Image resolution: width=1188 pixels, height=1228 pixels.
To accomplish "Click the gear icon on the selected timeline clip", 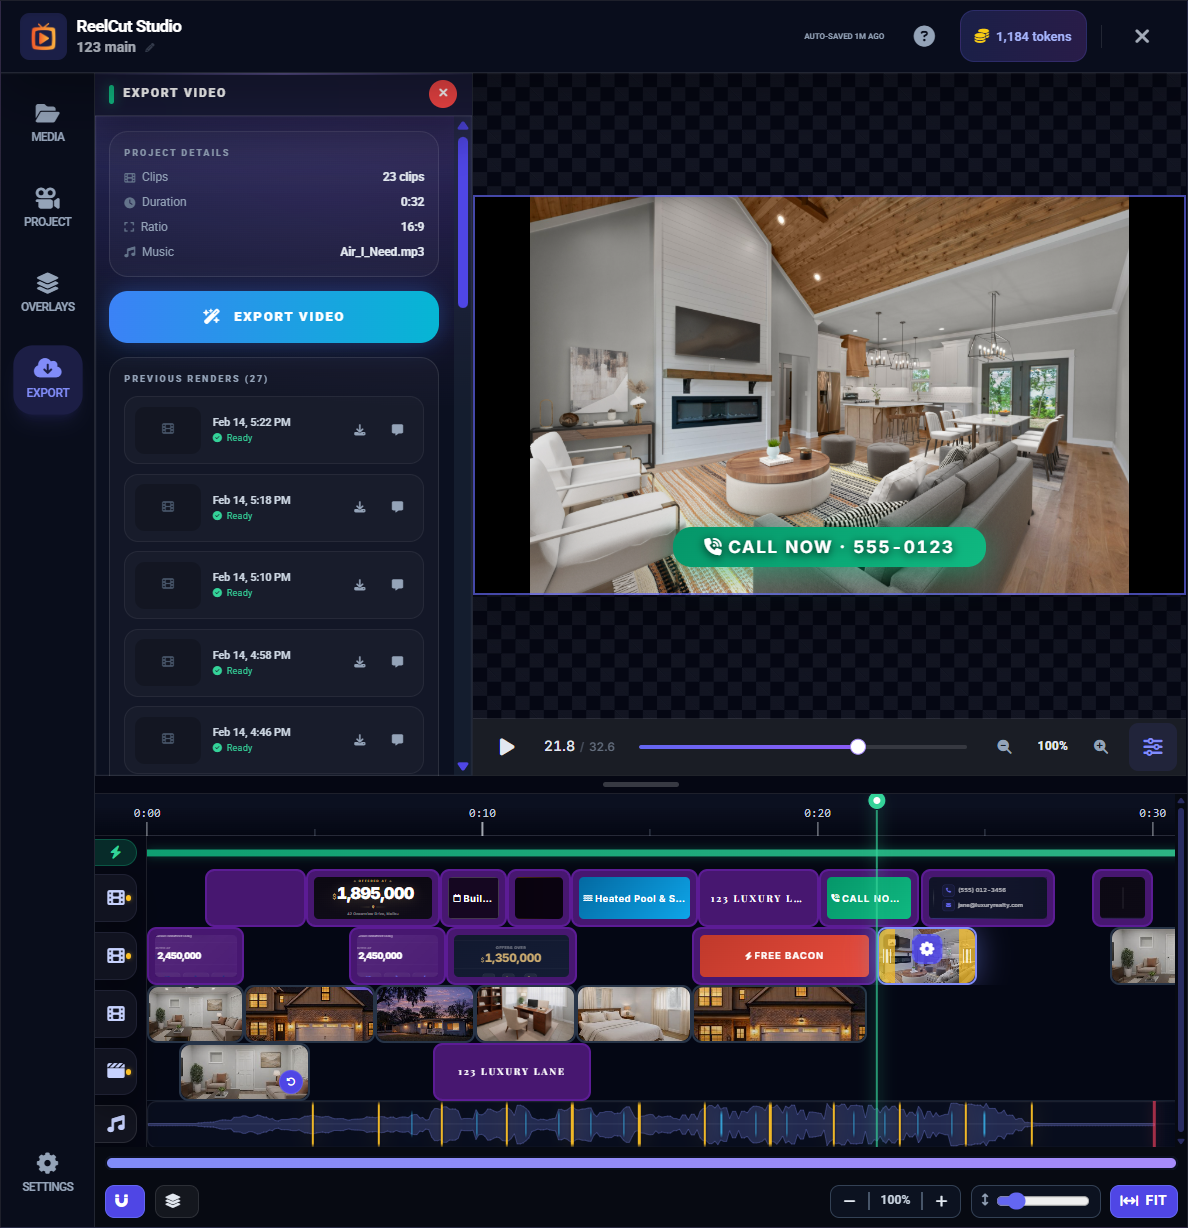I will point(927,948).
